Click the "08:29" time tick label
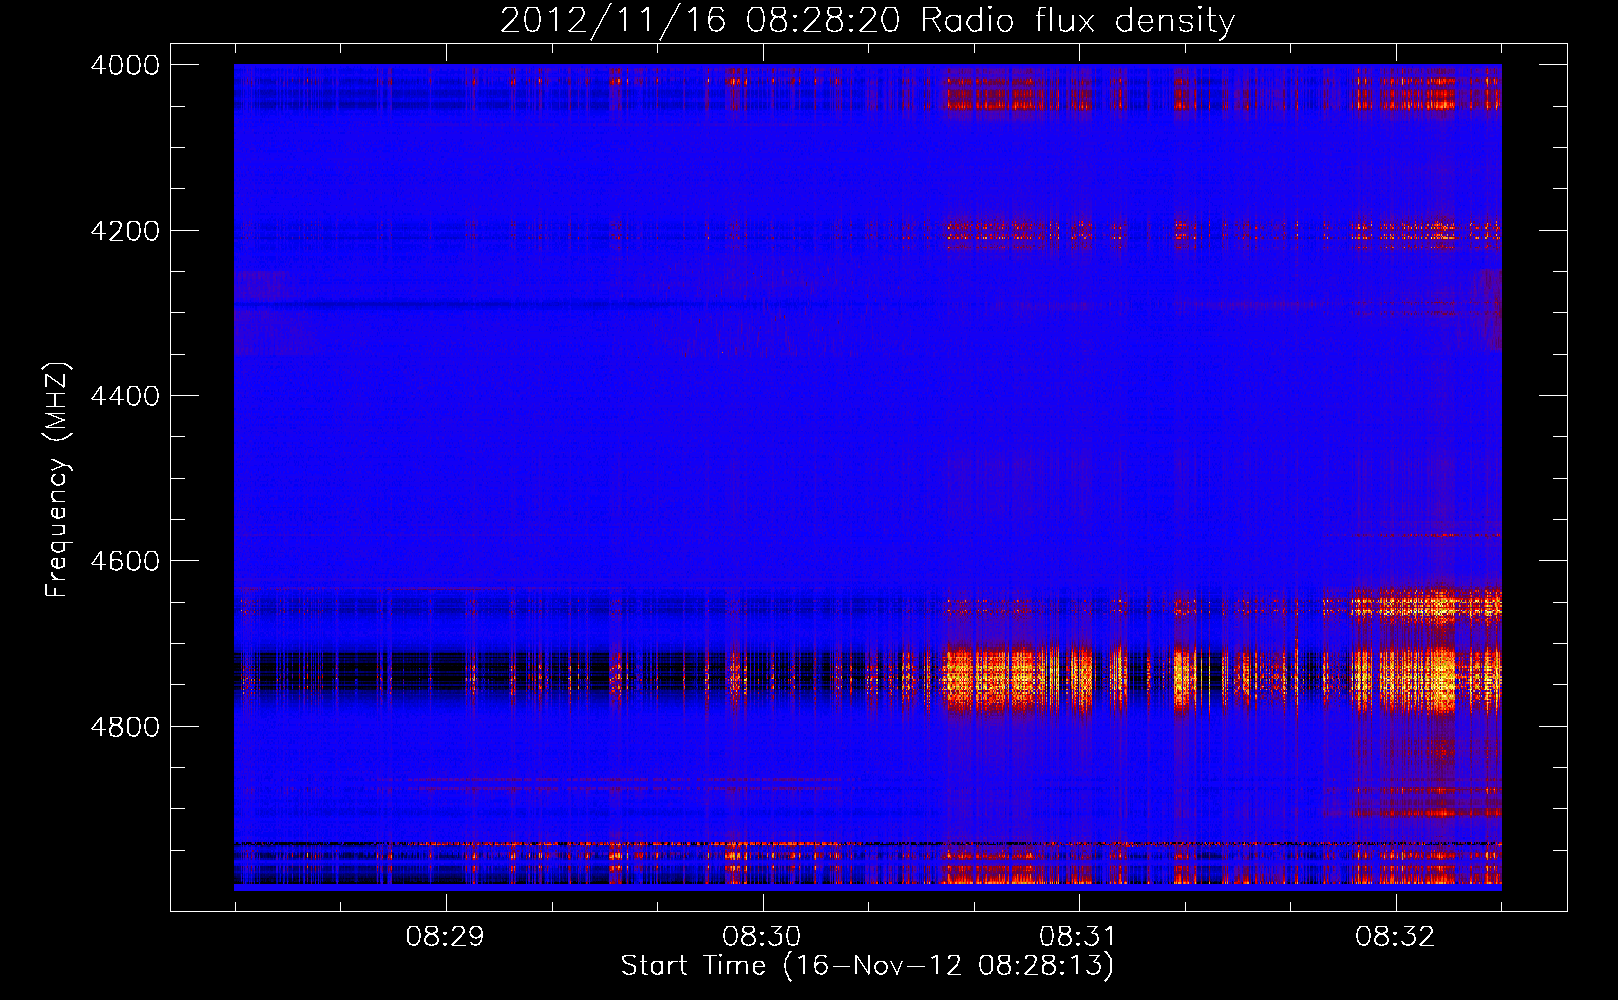 445,937
